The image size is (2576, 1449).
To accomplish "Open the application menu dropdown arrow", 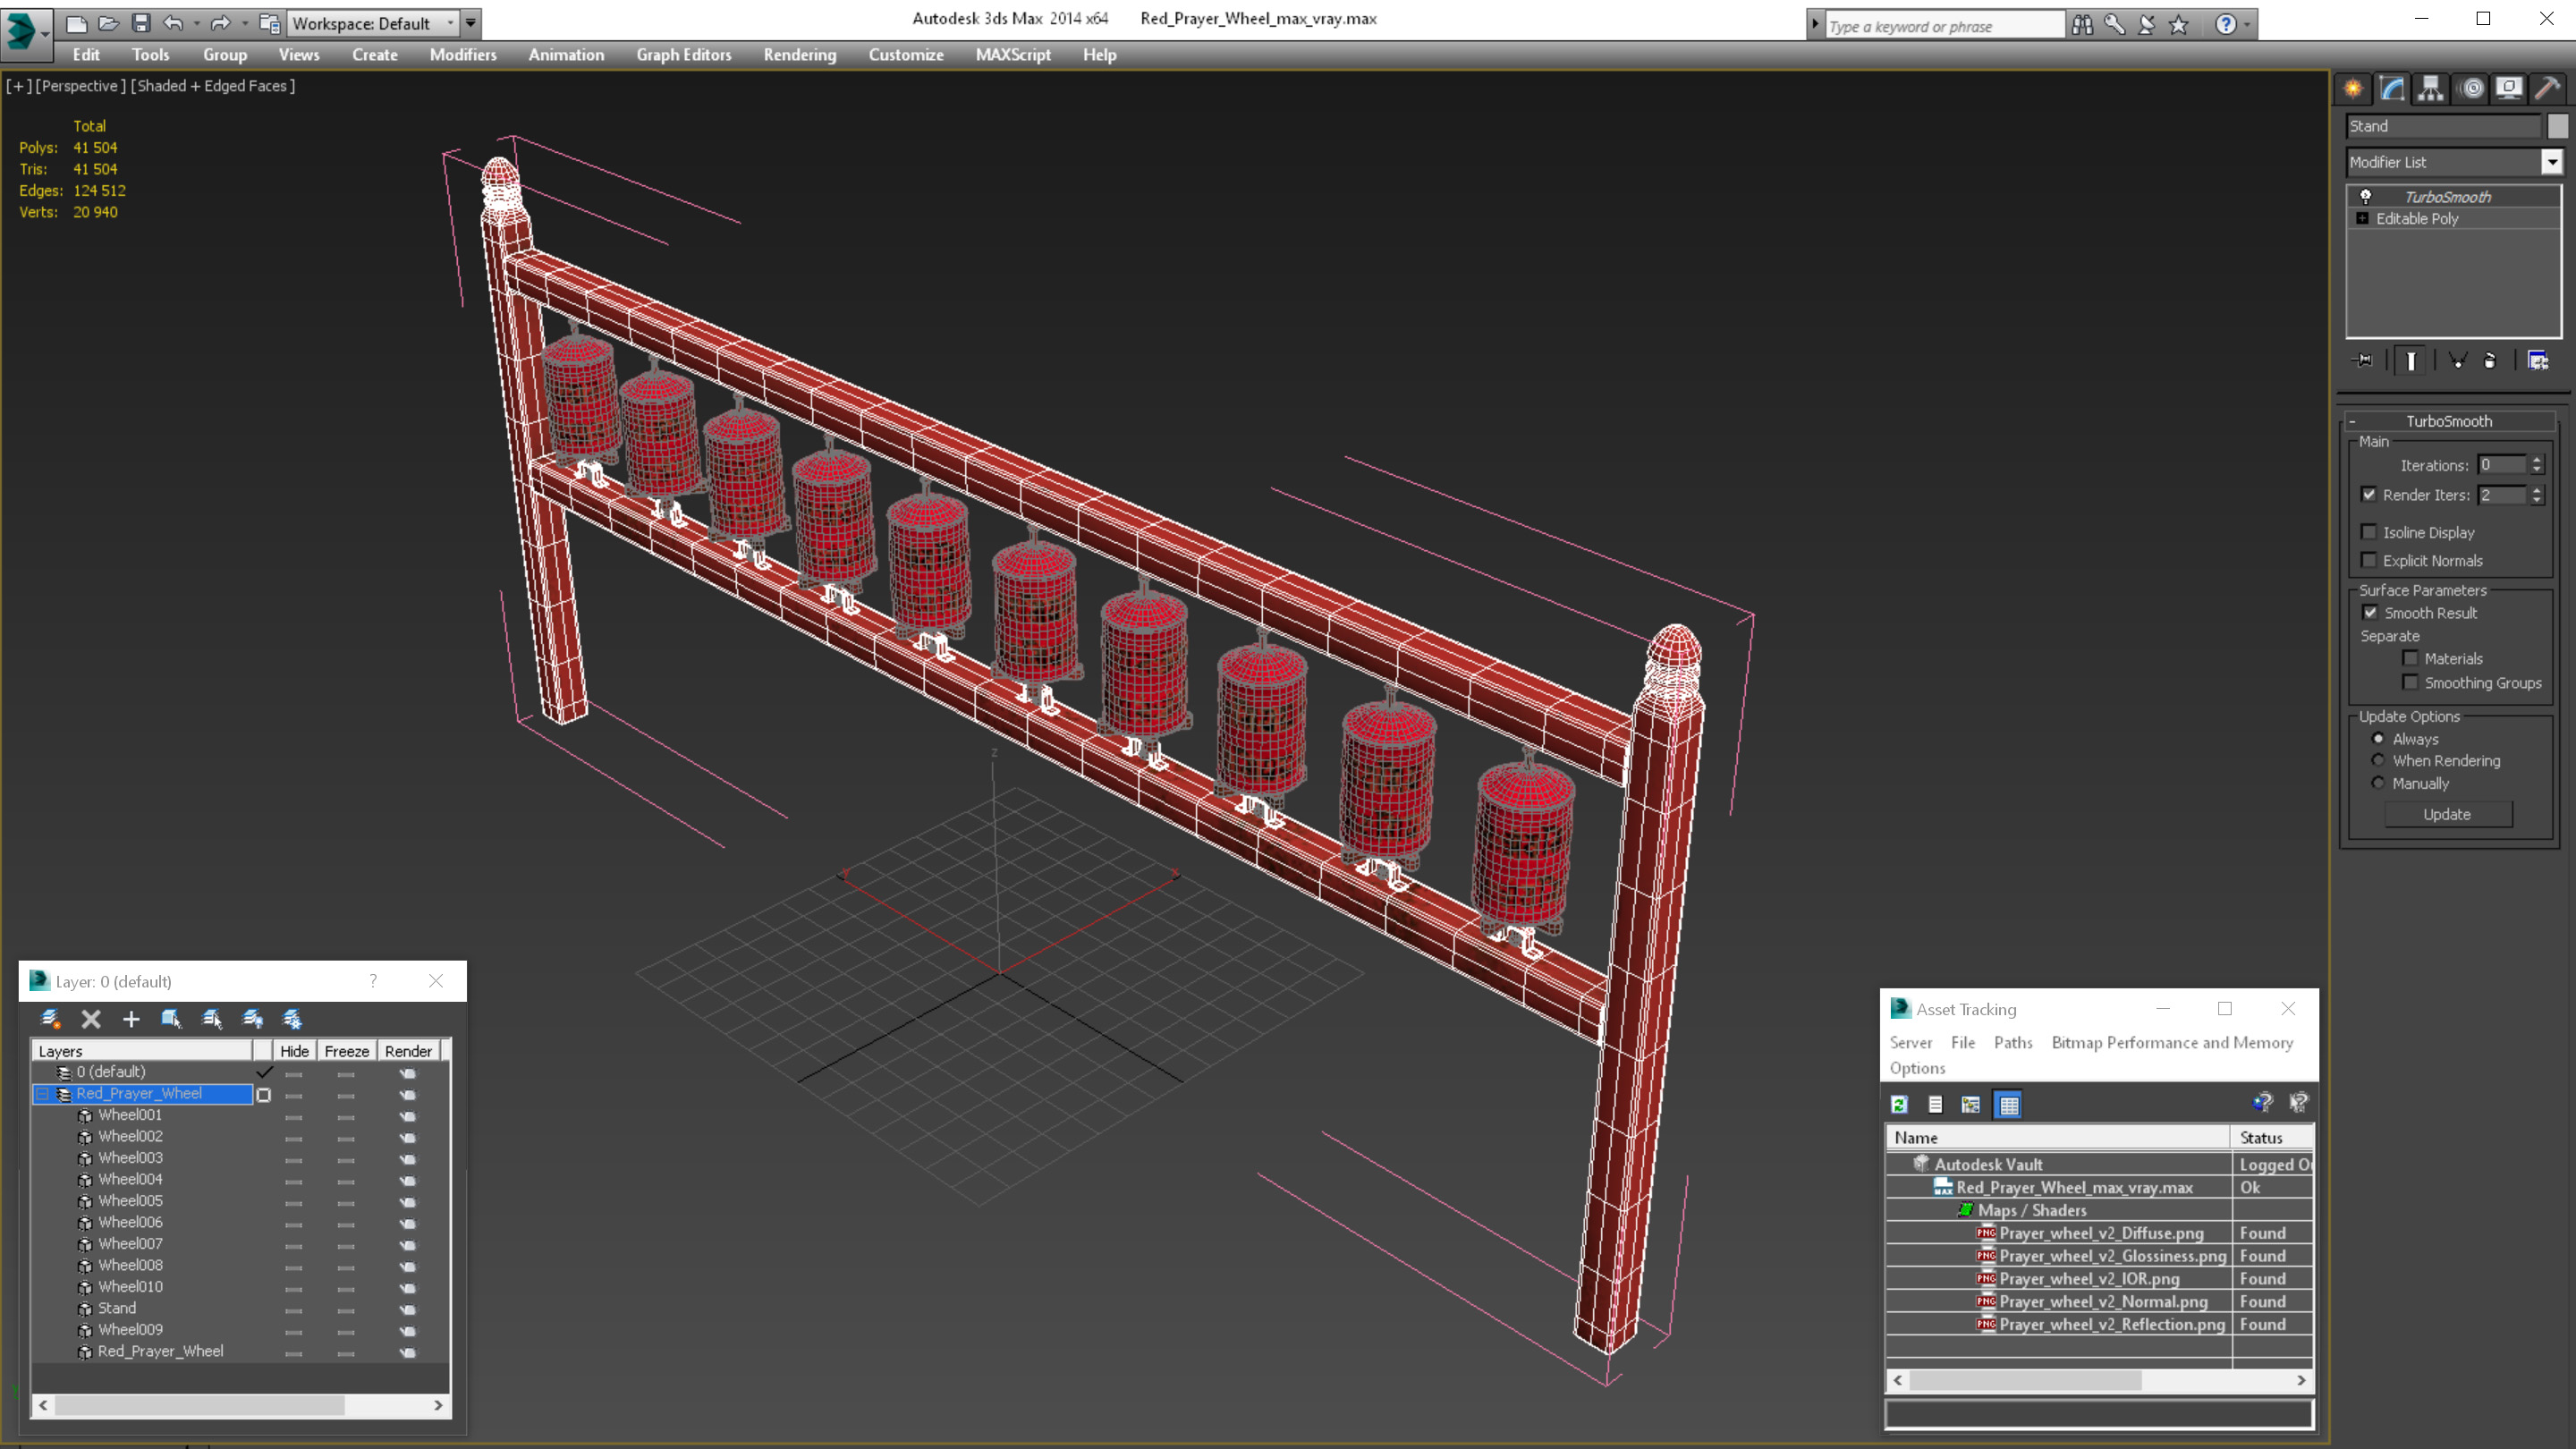I will [x=45, y=33].
